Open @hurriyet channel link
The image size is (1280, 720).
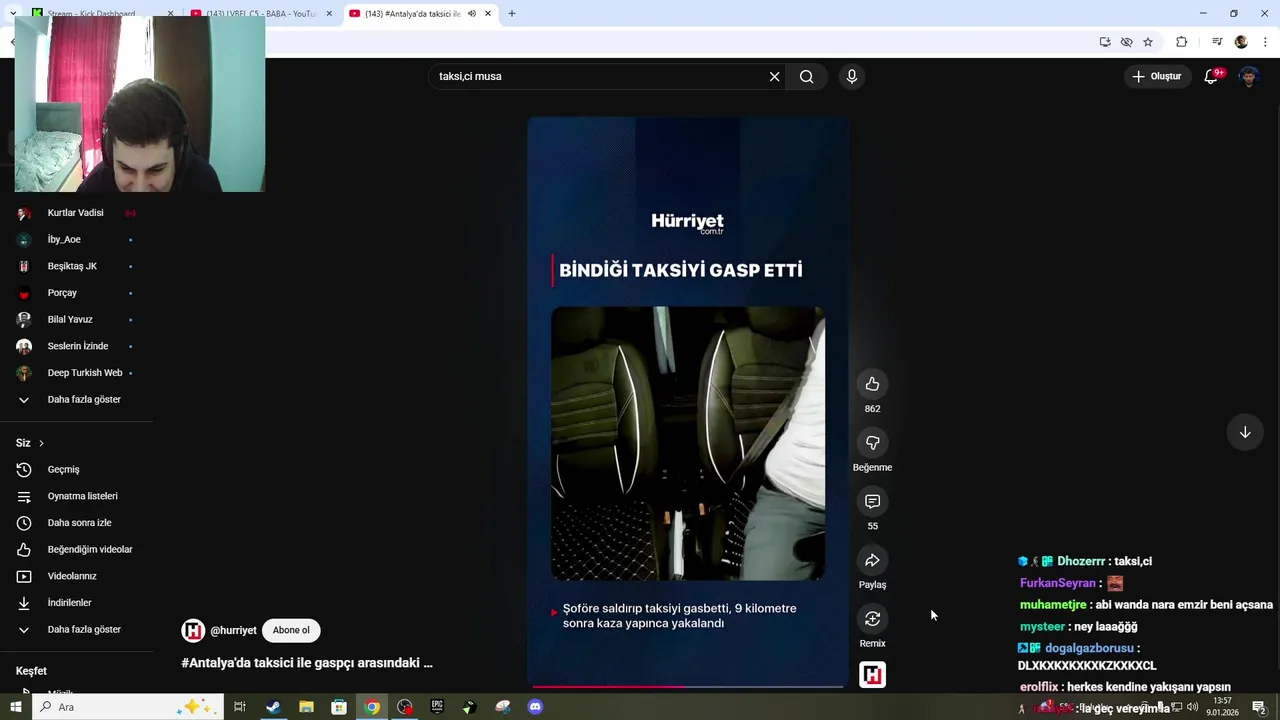pyautogui.click(x=233, y=631)
